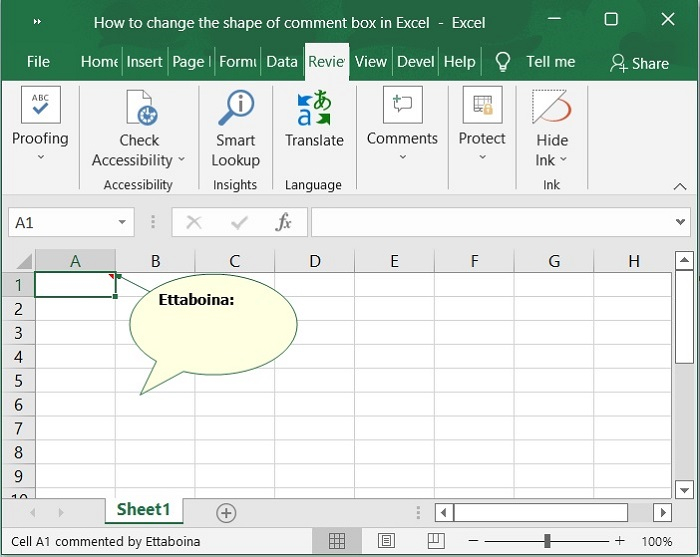
Task: Click the Share button label
Action: 650,63
